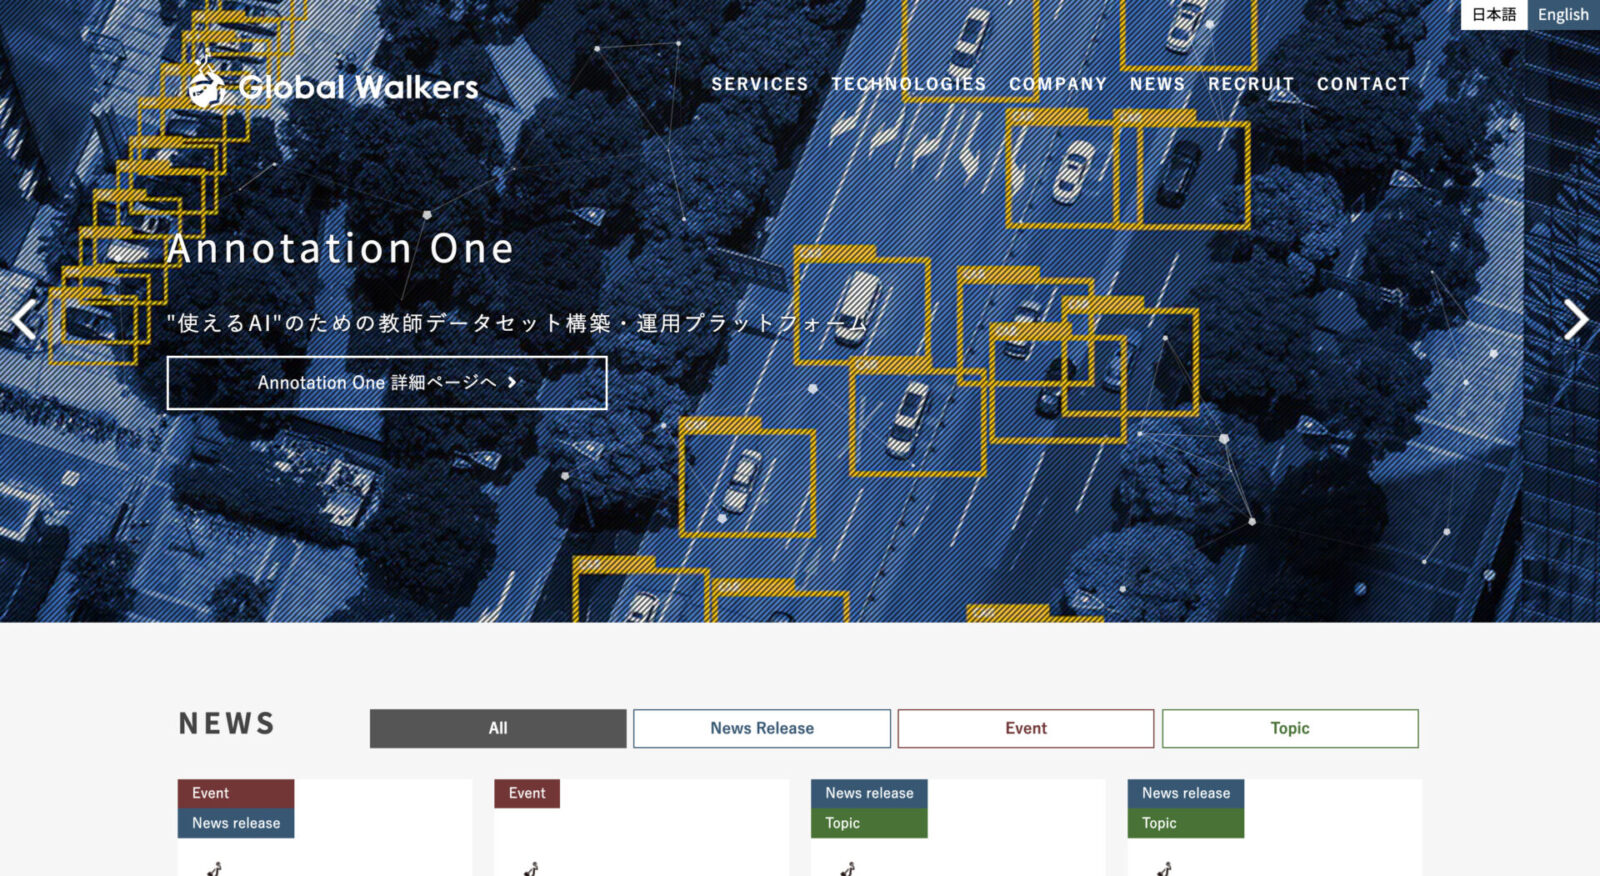Filter news by Event tab
The height and width of the screenshot is (876, 1600).
(x=1025, y=728)
